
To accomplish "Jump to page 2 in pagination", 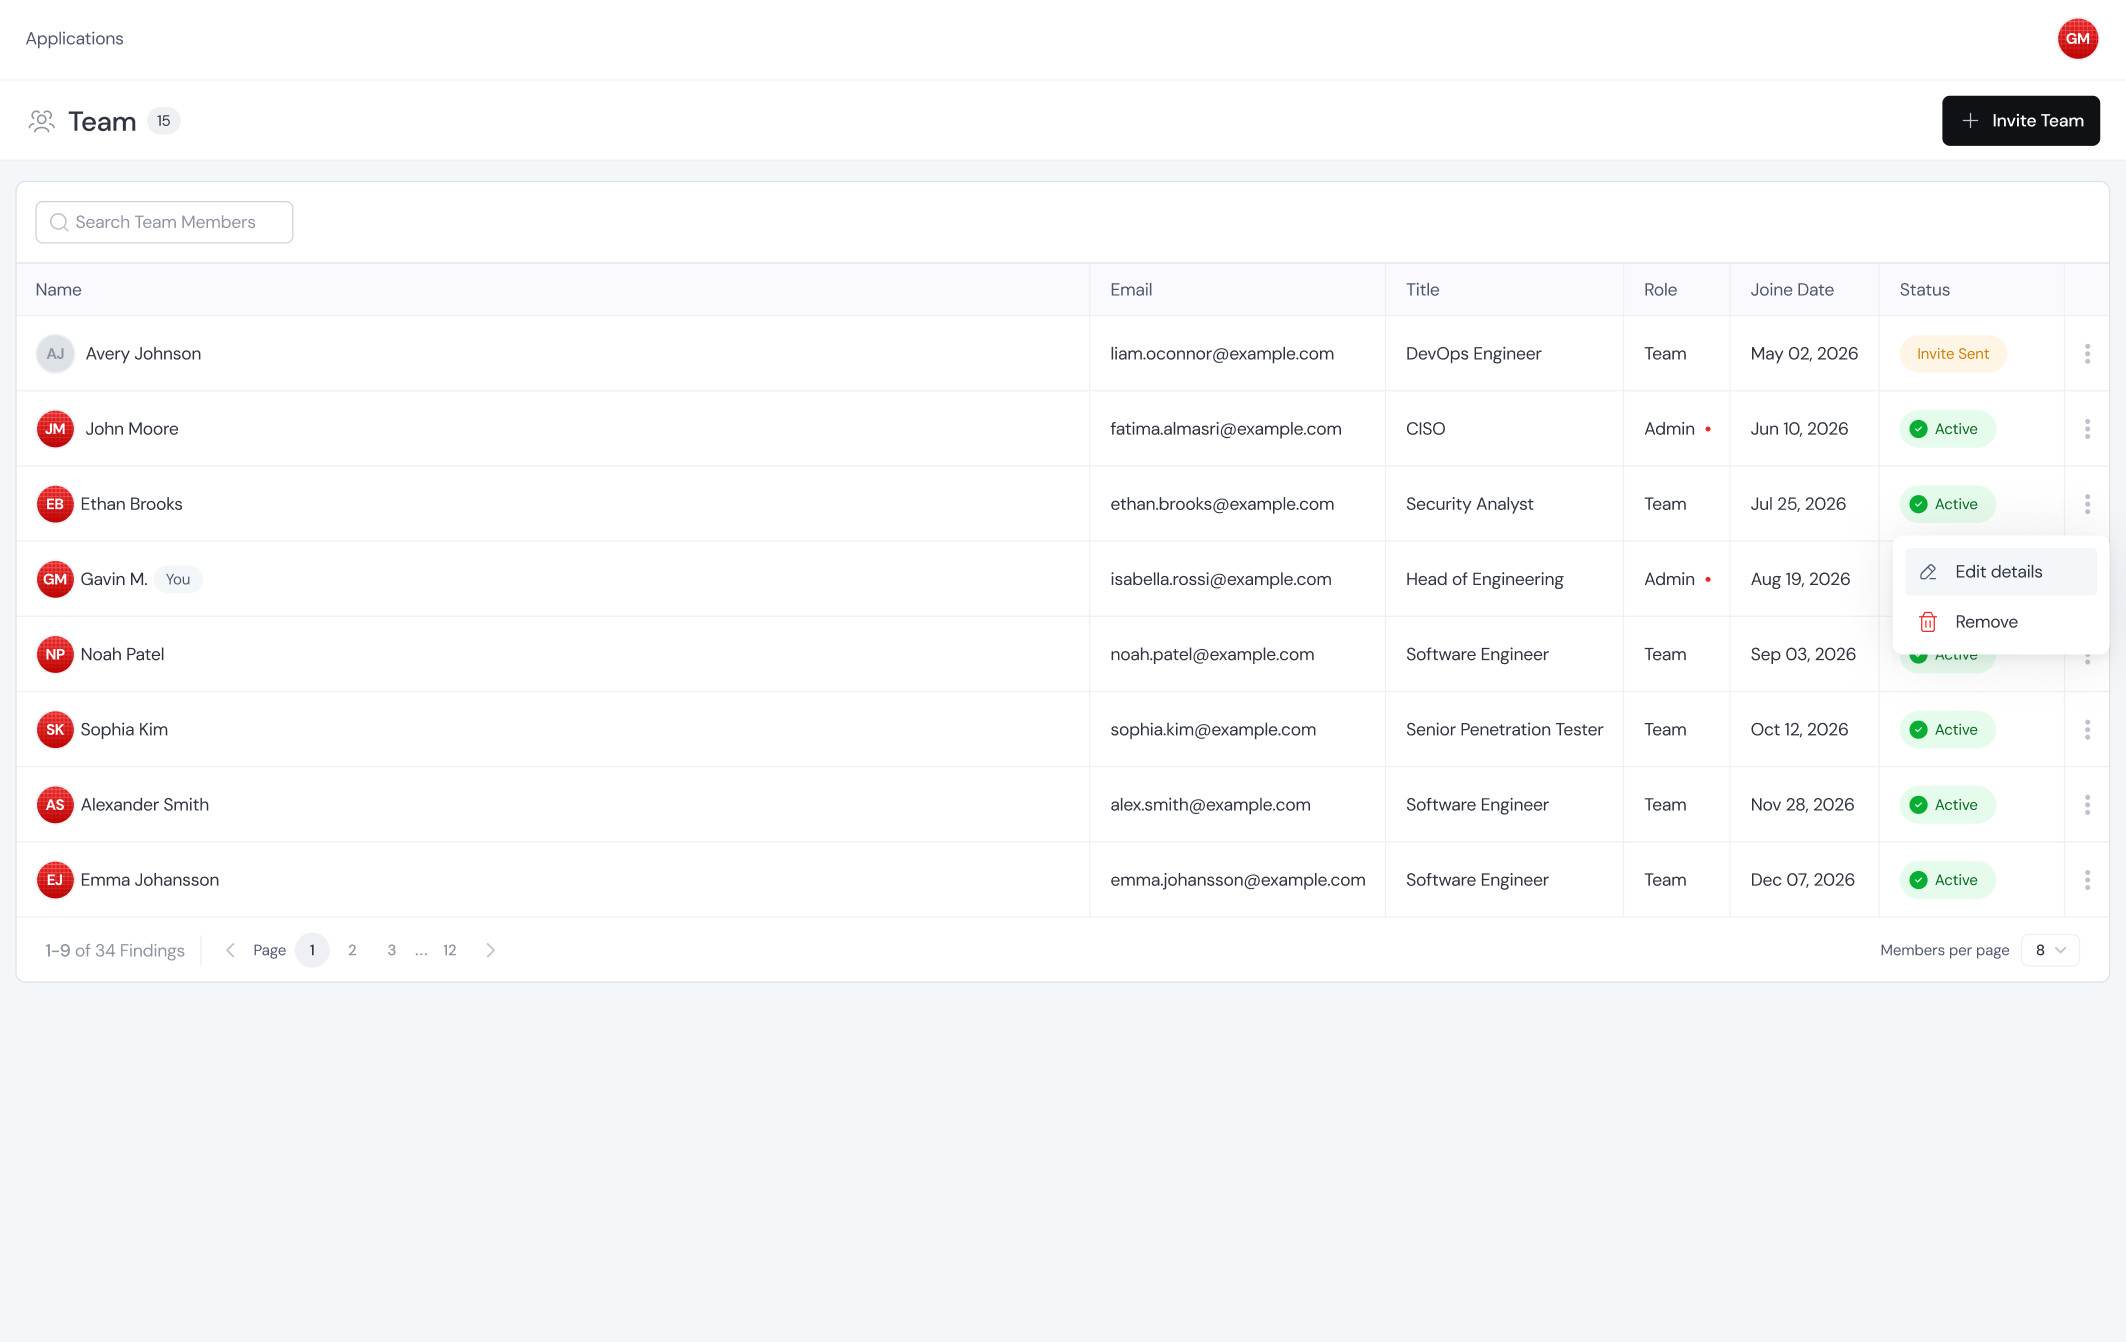I will [x=352, y=950].
